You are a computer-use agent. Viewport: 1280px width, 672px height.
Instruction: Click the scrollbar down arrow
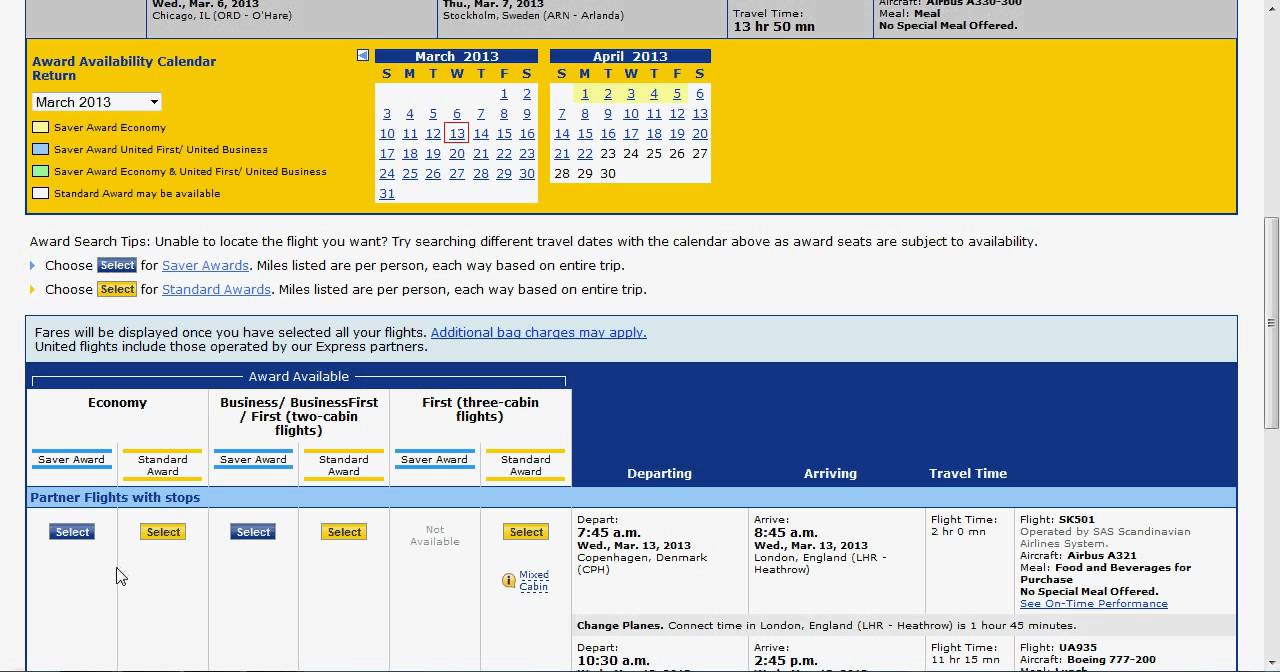(x=1271, y=664)
